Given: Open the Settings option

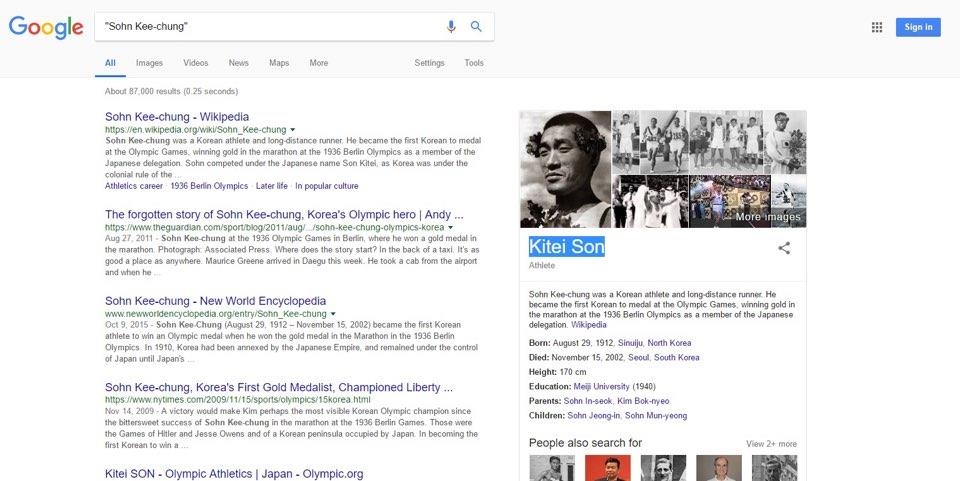Looking at the screenshot, I should click(429, 63).
